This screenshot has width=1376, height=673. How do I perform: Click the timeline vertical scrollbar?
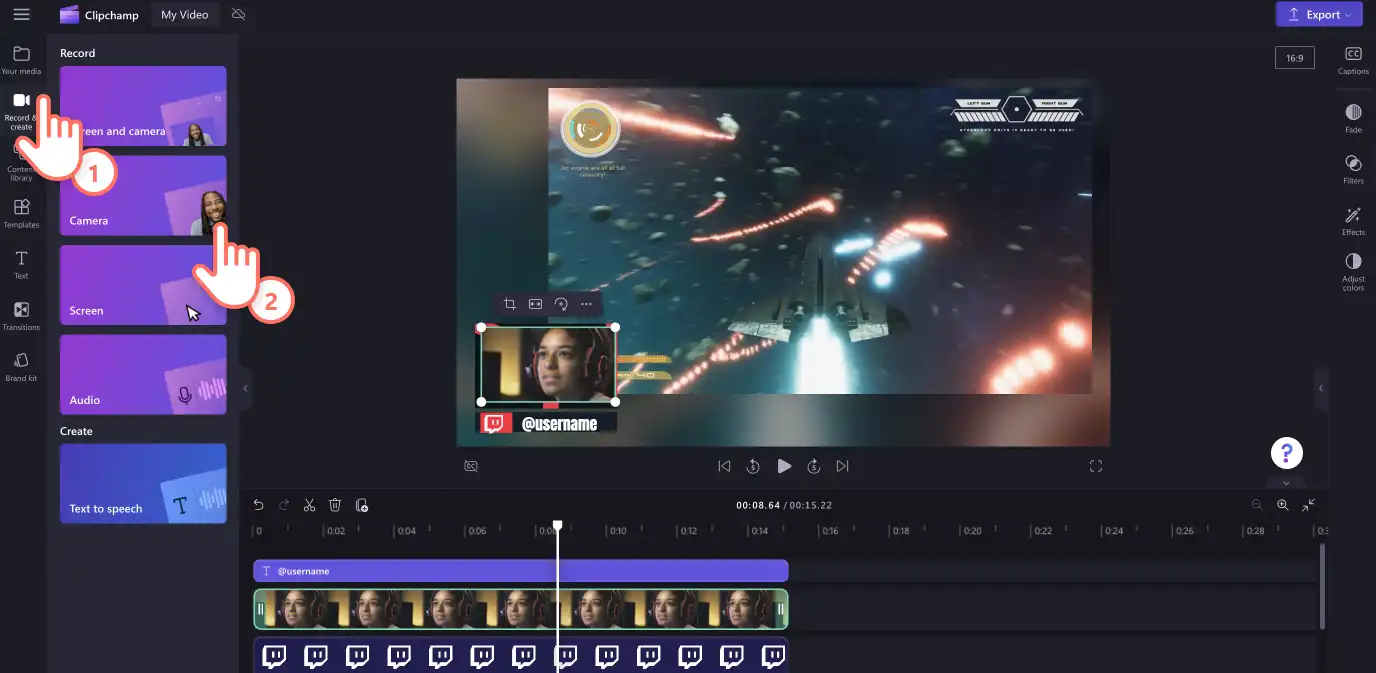pyautogui.click(x=1322, y=586)
